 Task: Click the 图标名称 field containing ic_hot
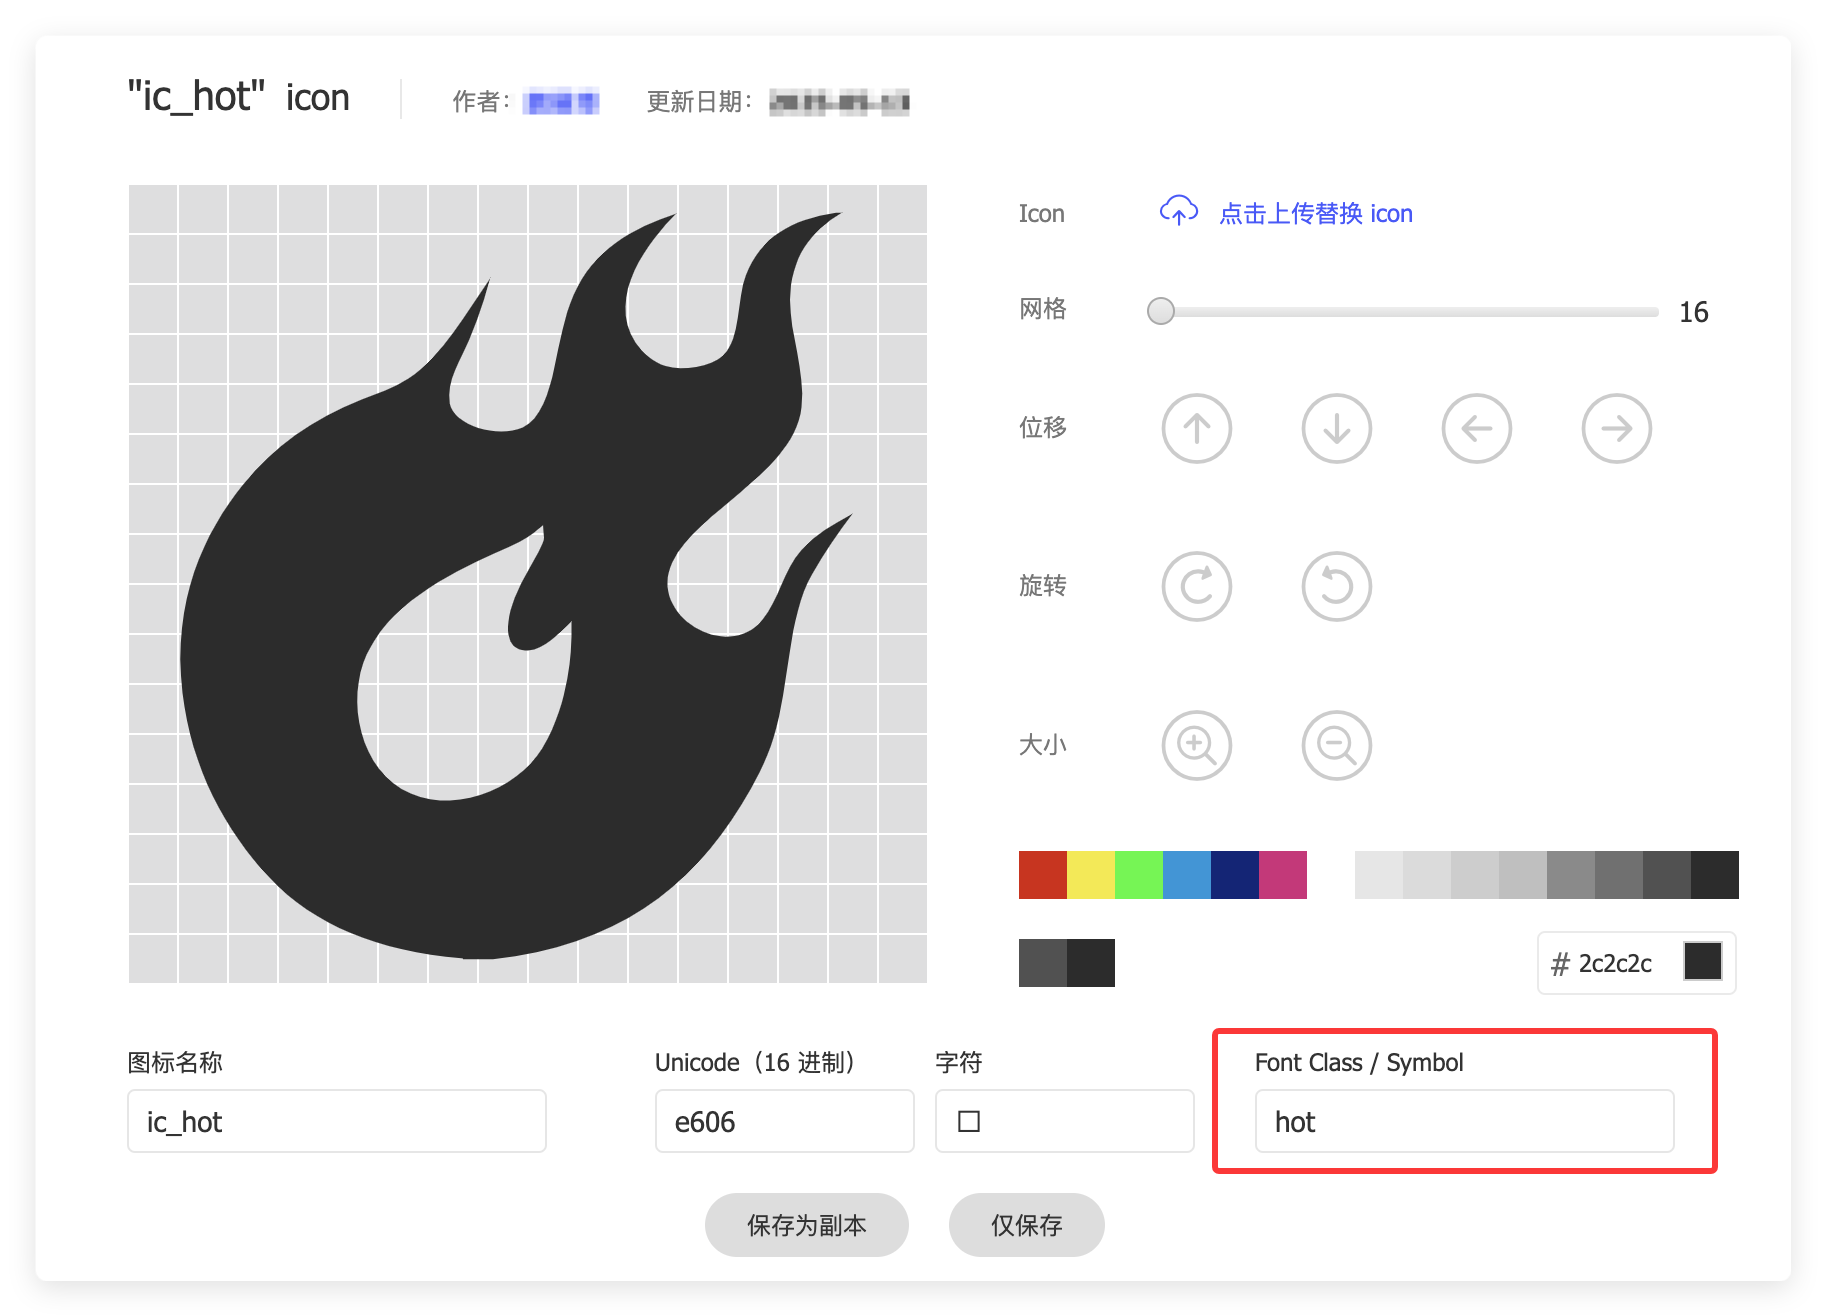click(x=336, y=1121)
